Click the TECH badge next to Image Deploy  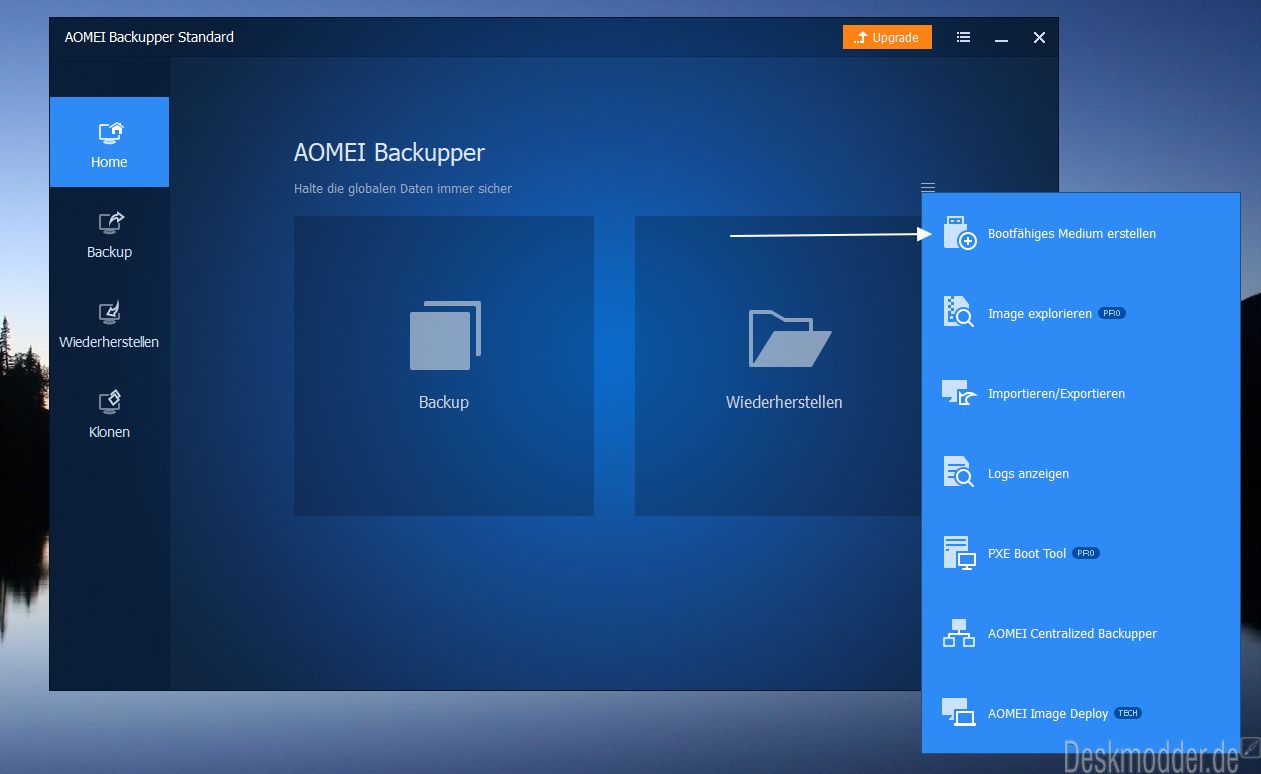pos(1128,713)
